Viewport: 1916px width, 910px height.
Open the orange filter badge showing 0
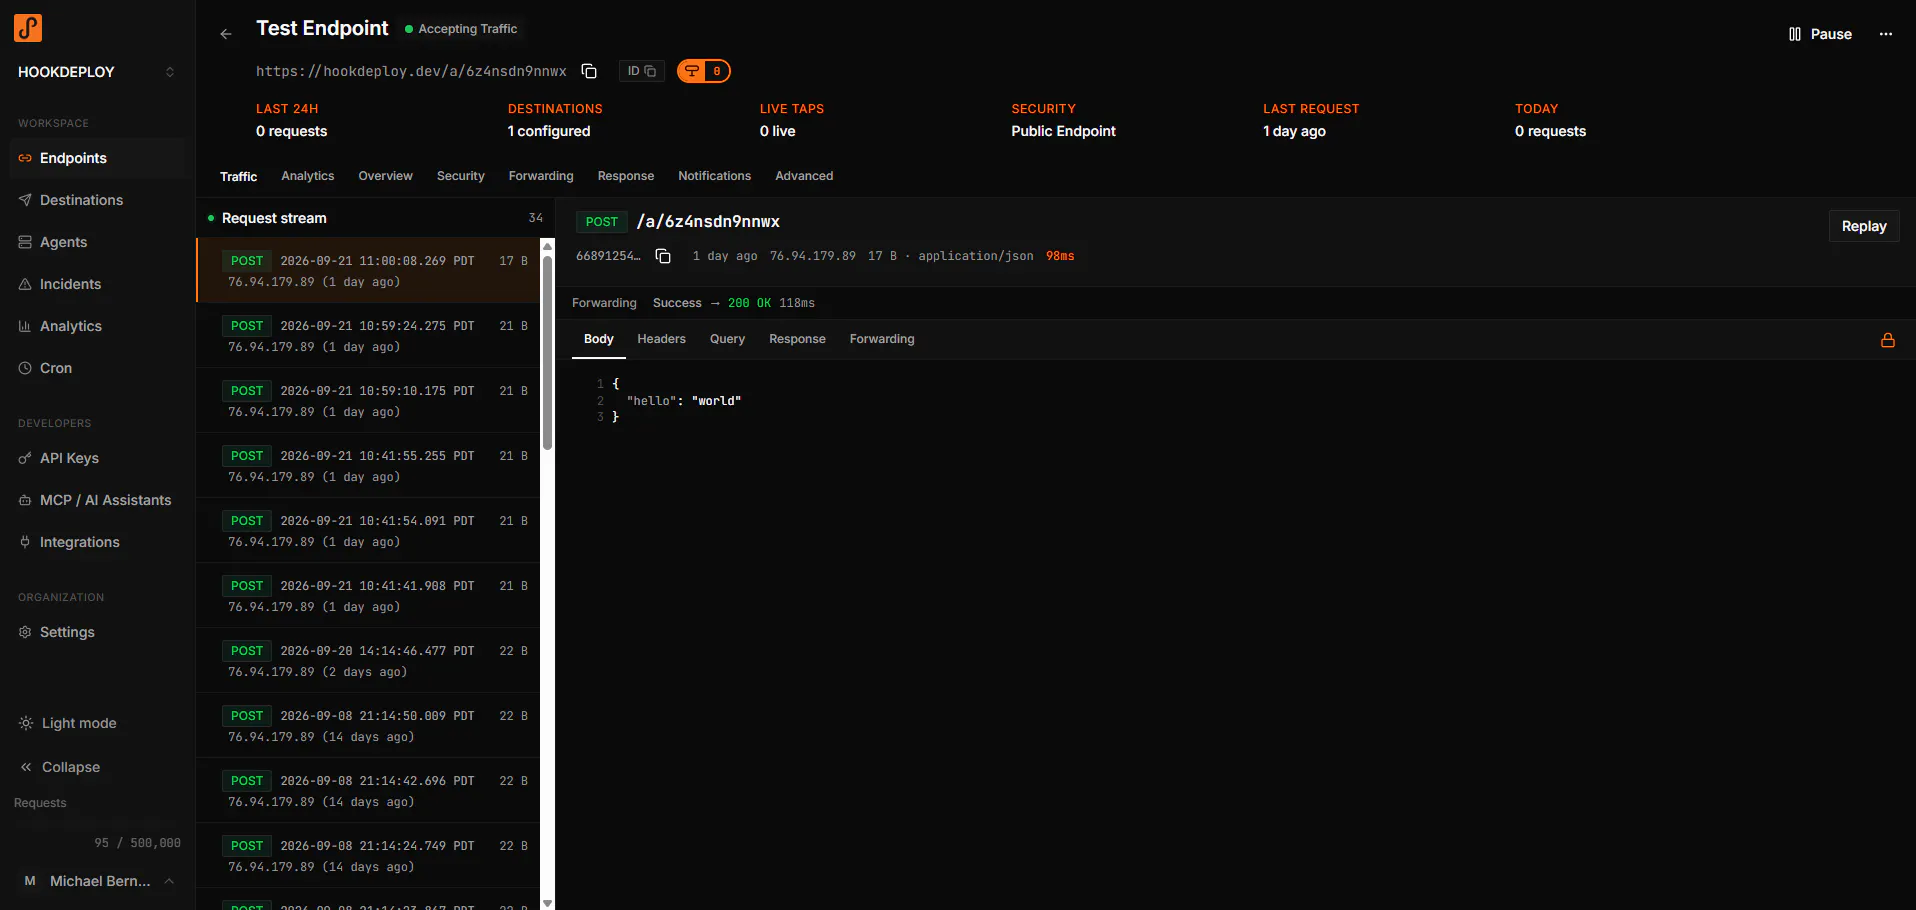click(x=704, y=71)
